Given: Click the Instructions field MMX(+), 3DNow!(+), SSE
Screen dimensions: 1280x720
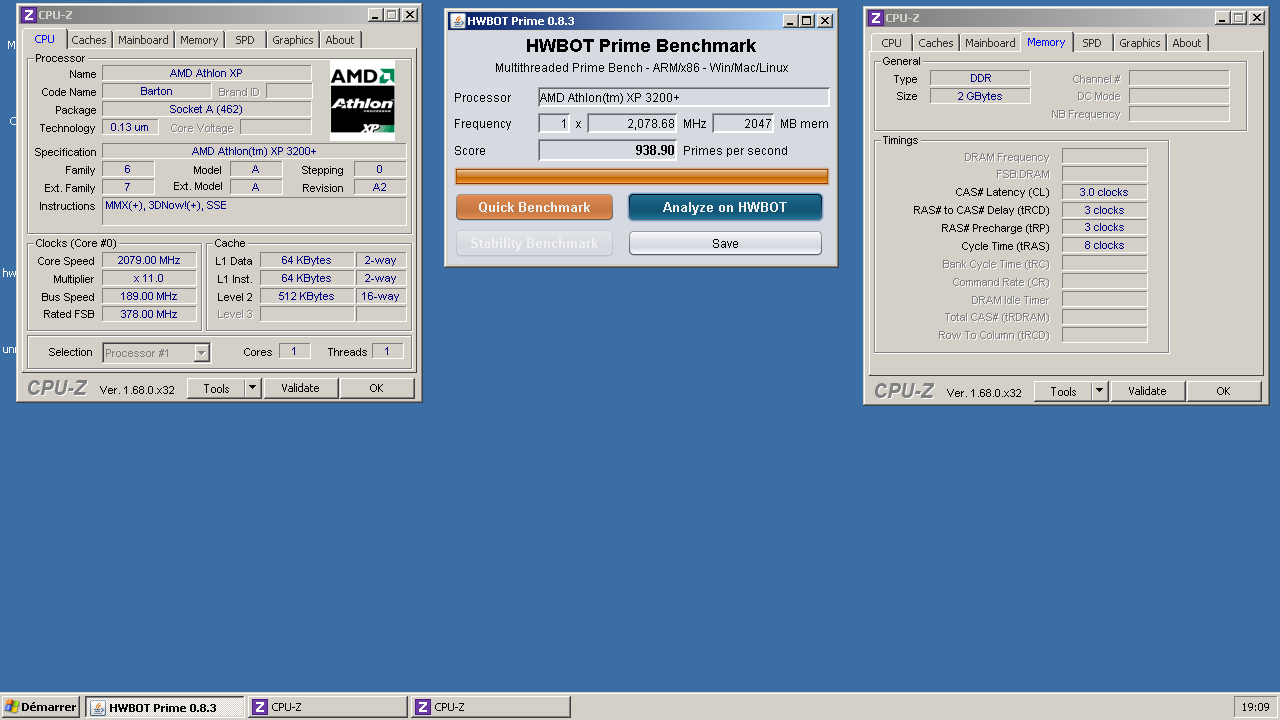Looking at the screenshot, I should click(254, 211).
